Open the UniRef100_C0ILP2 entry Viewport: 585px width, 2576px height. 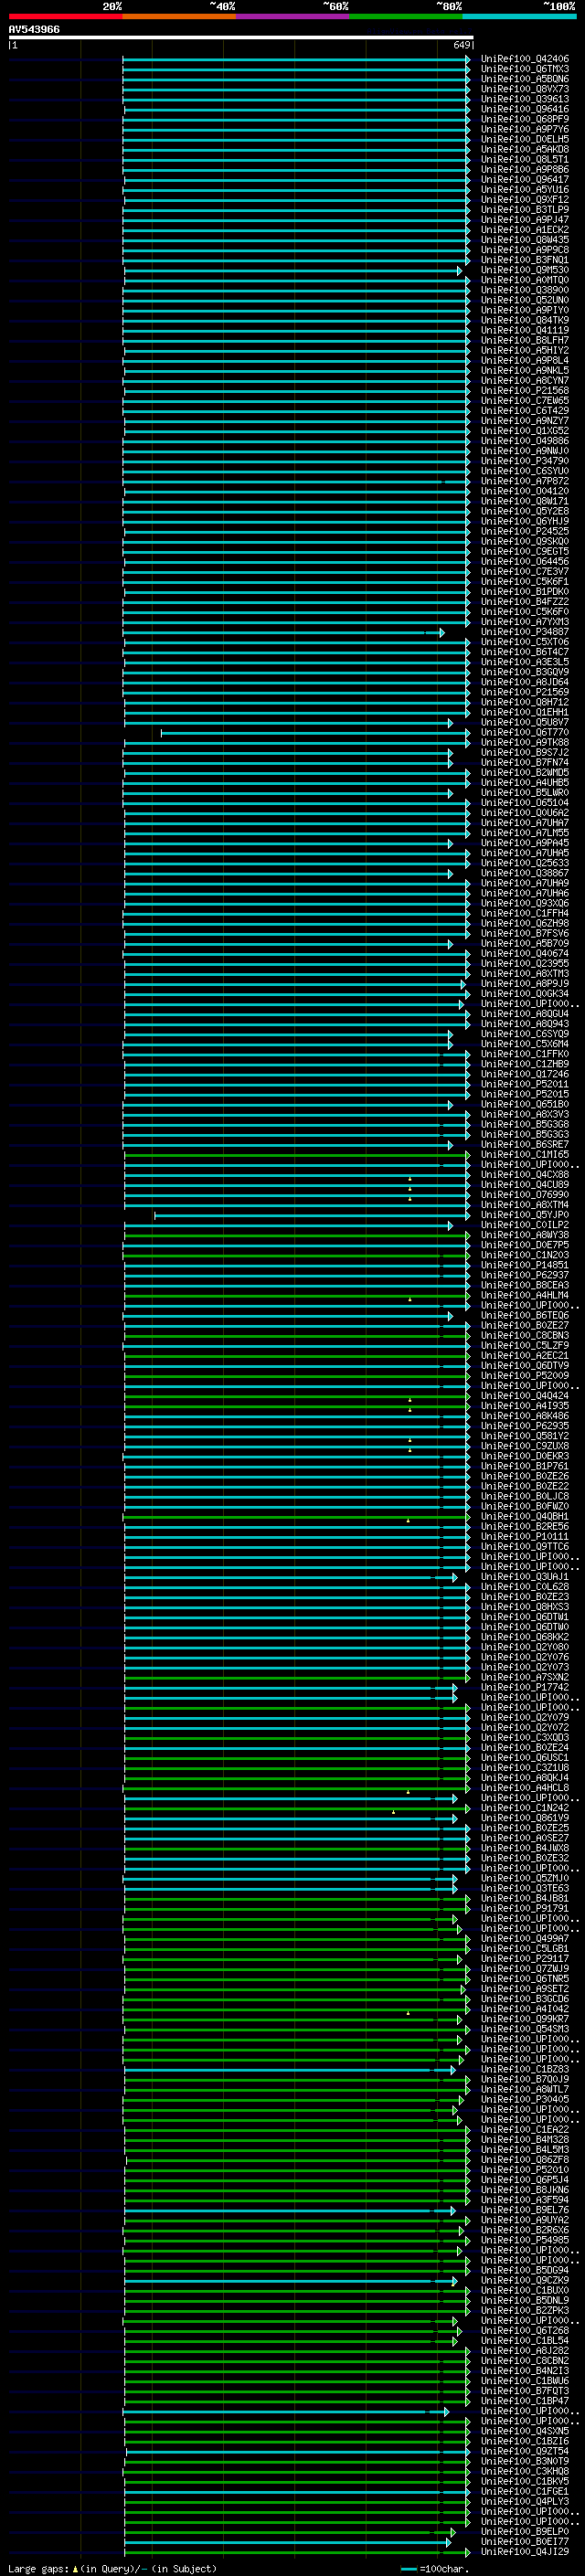(x=525, y=1225)
